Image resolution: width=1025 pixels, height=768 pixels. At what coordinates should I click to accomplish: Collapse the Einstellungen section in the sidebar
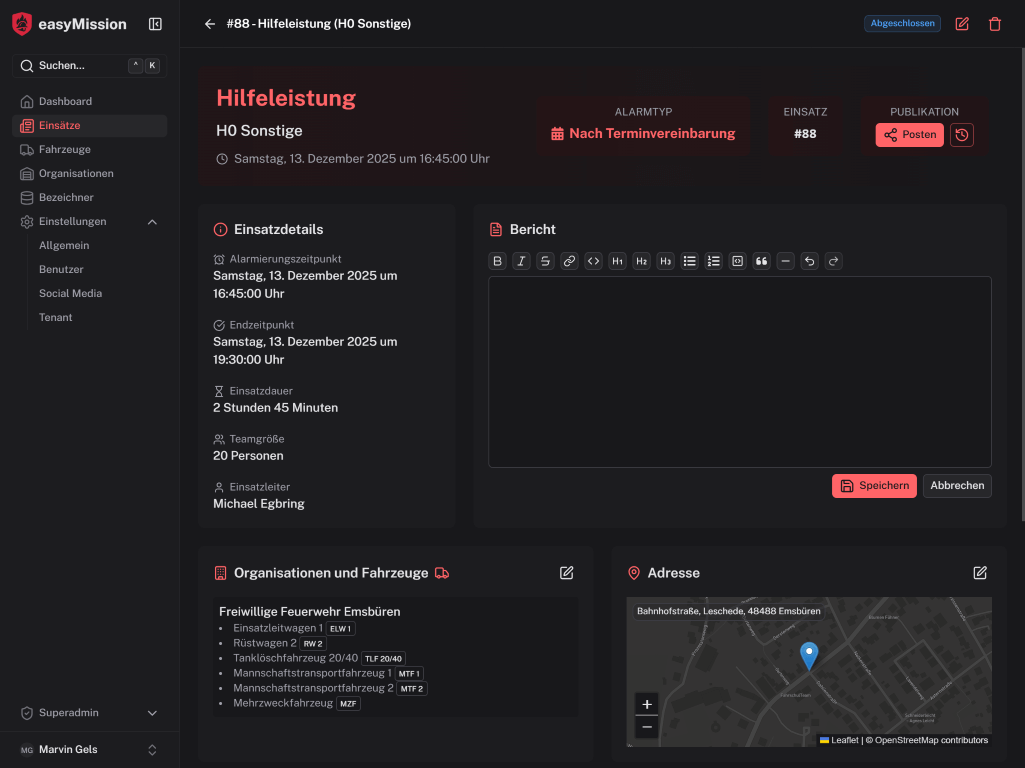click(151, 221)
